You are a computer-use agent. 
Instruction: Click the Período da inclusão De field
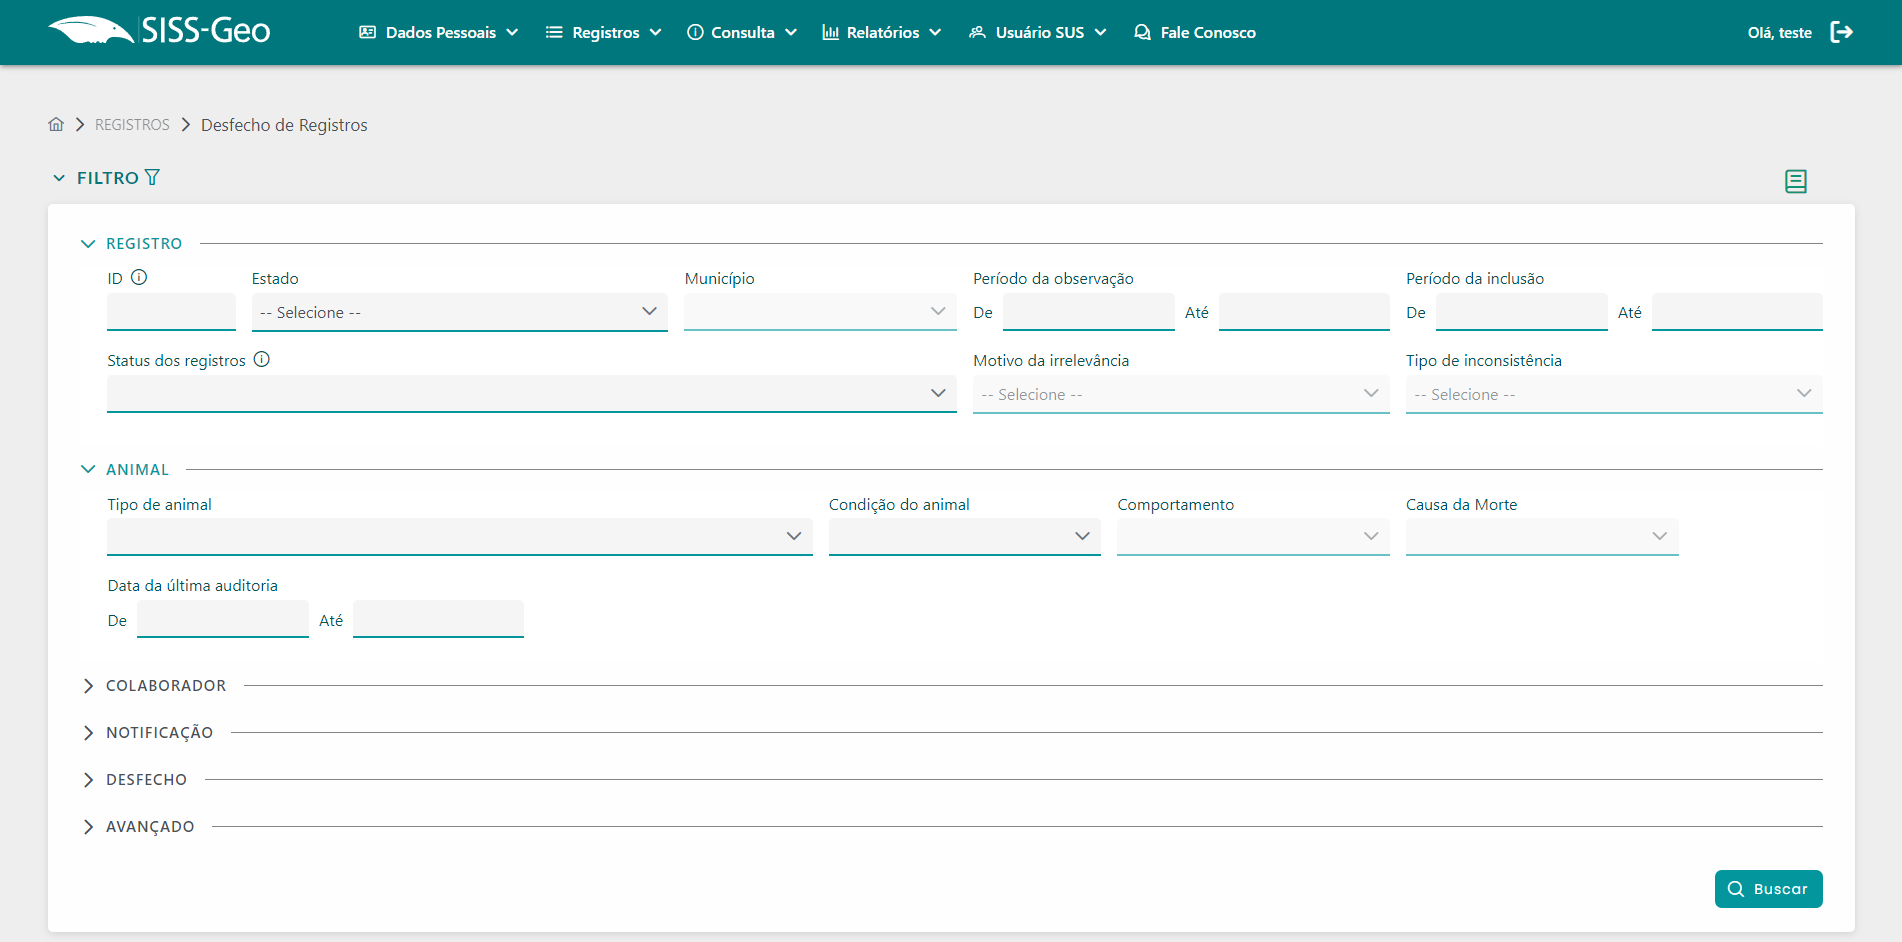[x=1521, y=312]
